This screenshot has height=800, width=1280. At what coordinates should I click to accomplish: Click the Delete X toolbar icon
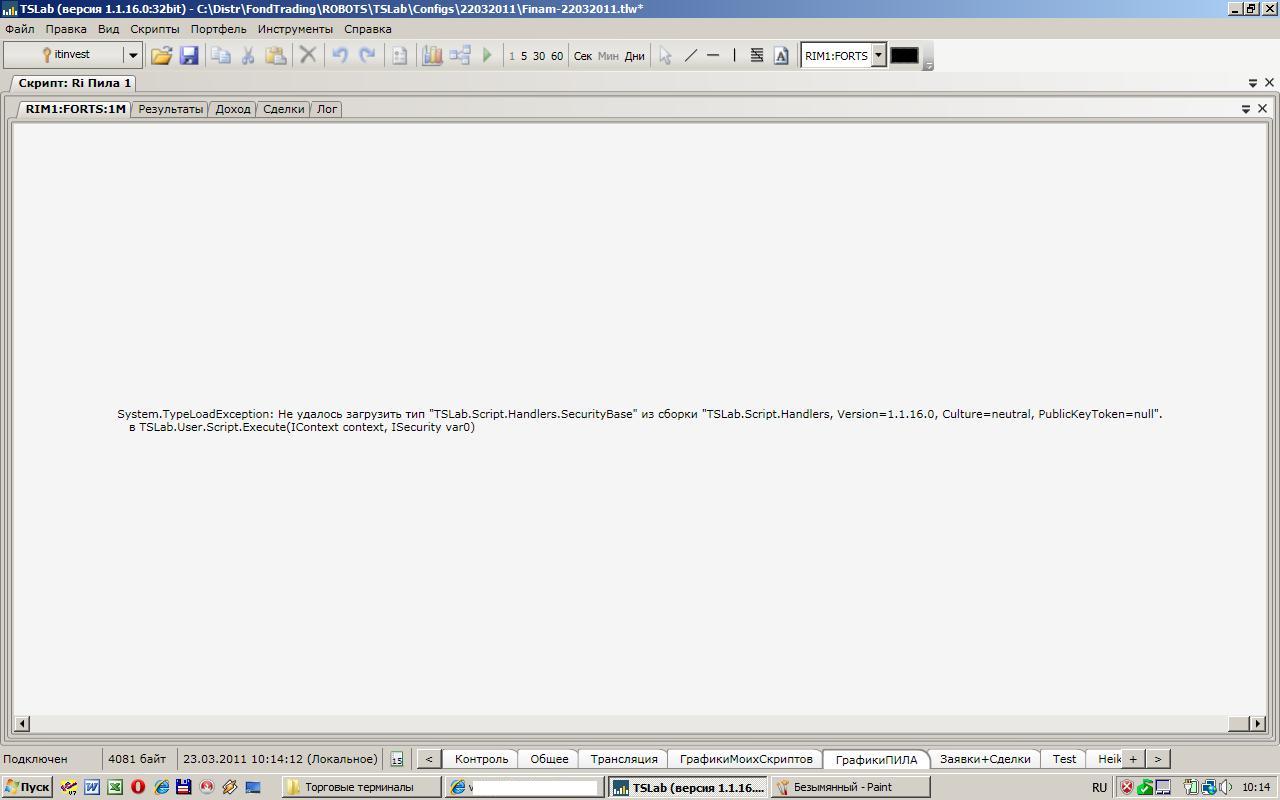[x=308, y=56]
